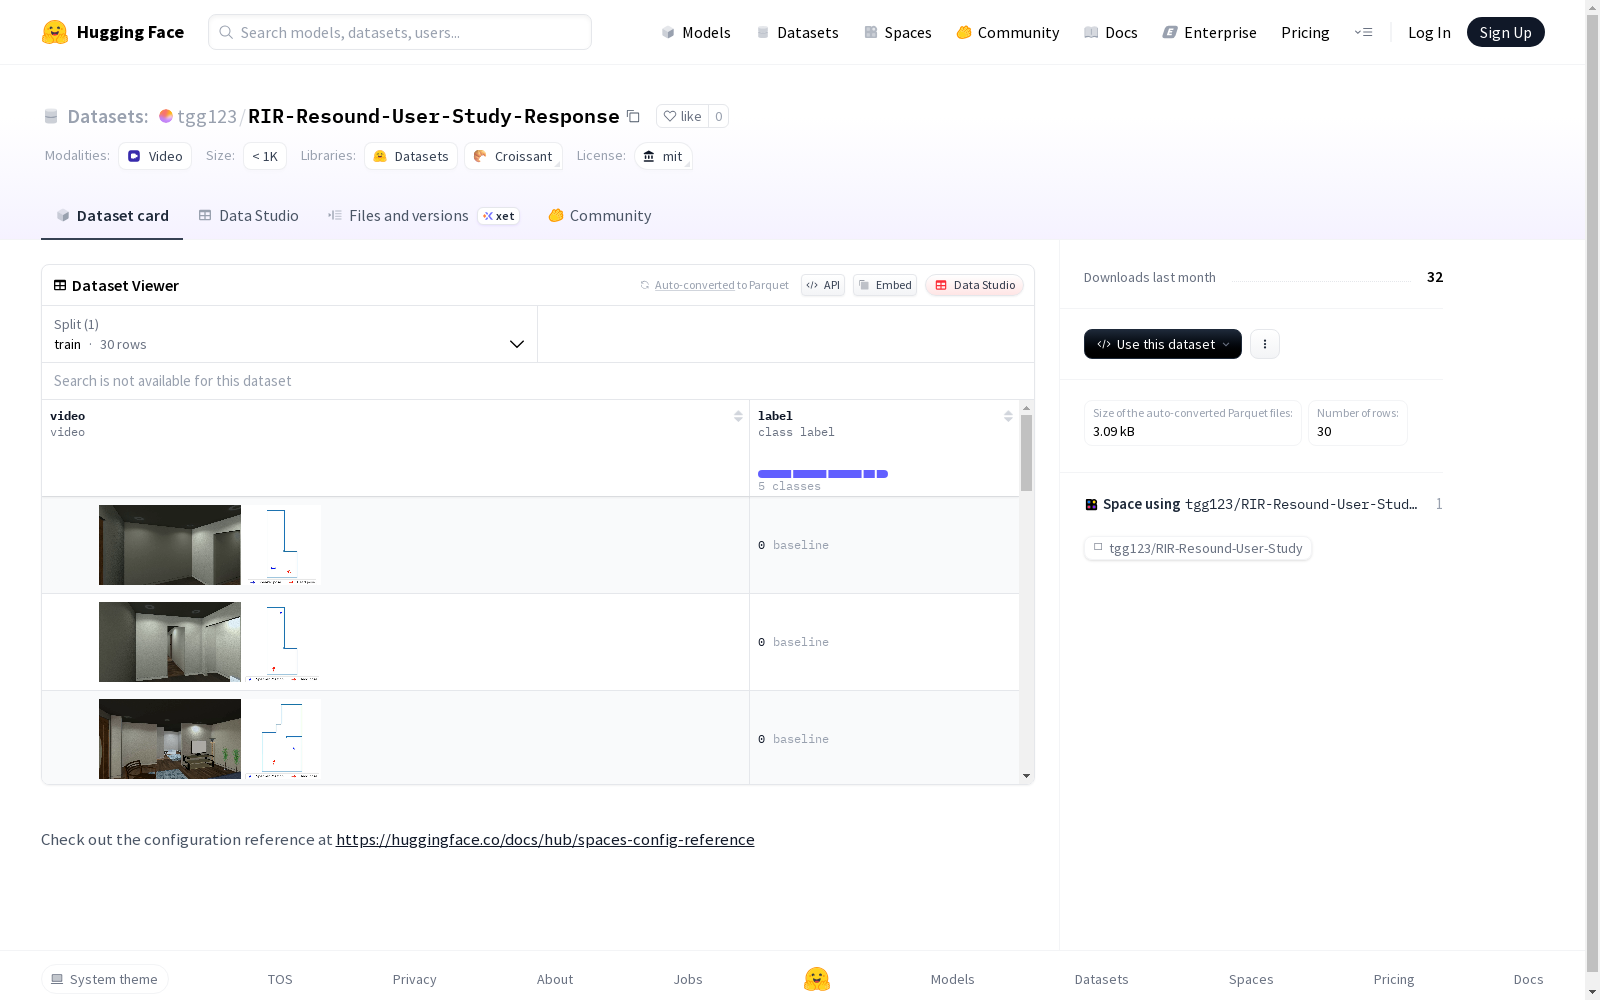Click the Datasets footer link

(1102, 979)
